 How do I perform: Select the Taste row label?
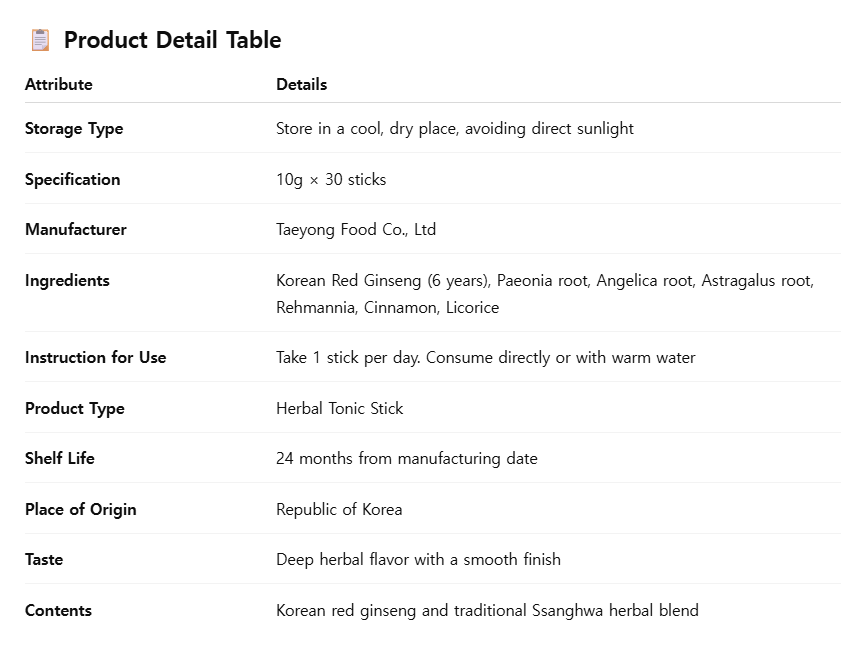point(44,559)
